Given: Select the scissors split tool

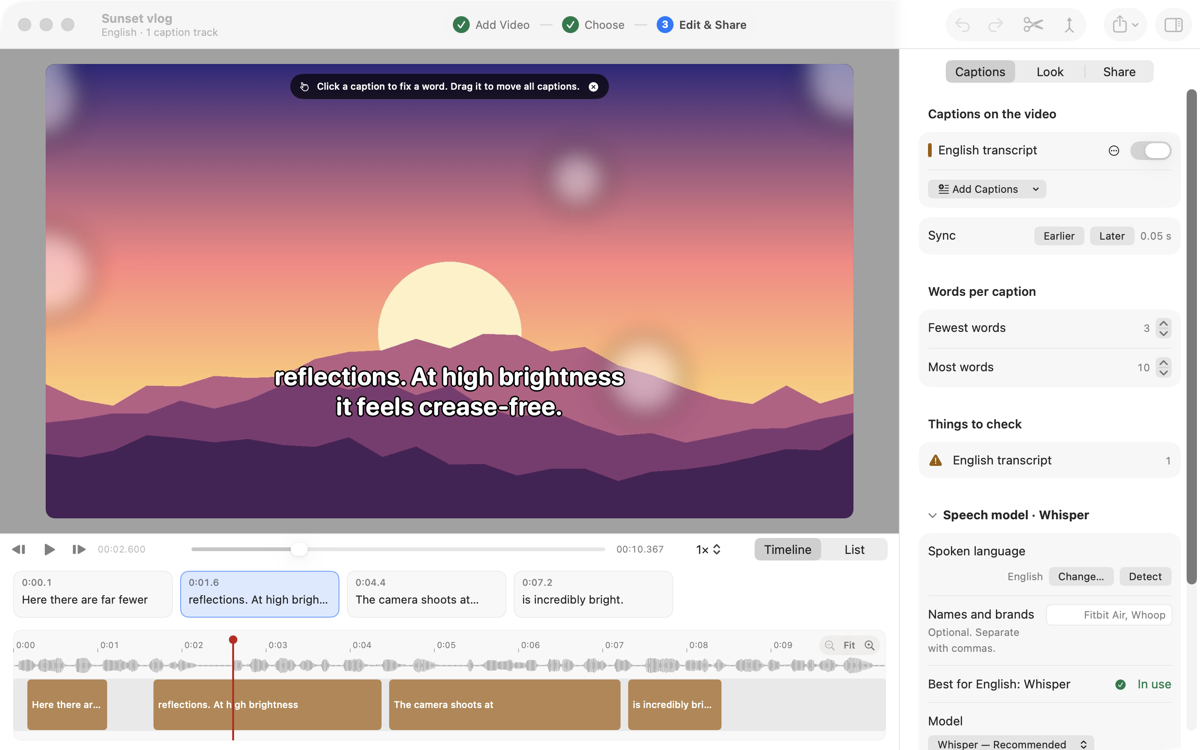Looking at the screenshot, I should click(x=1033, y=25).
